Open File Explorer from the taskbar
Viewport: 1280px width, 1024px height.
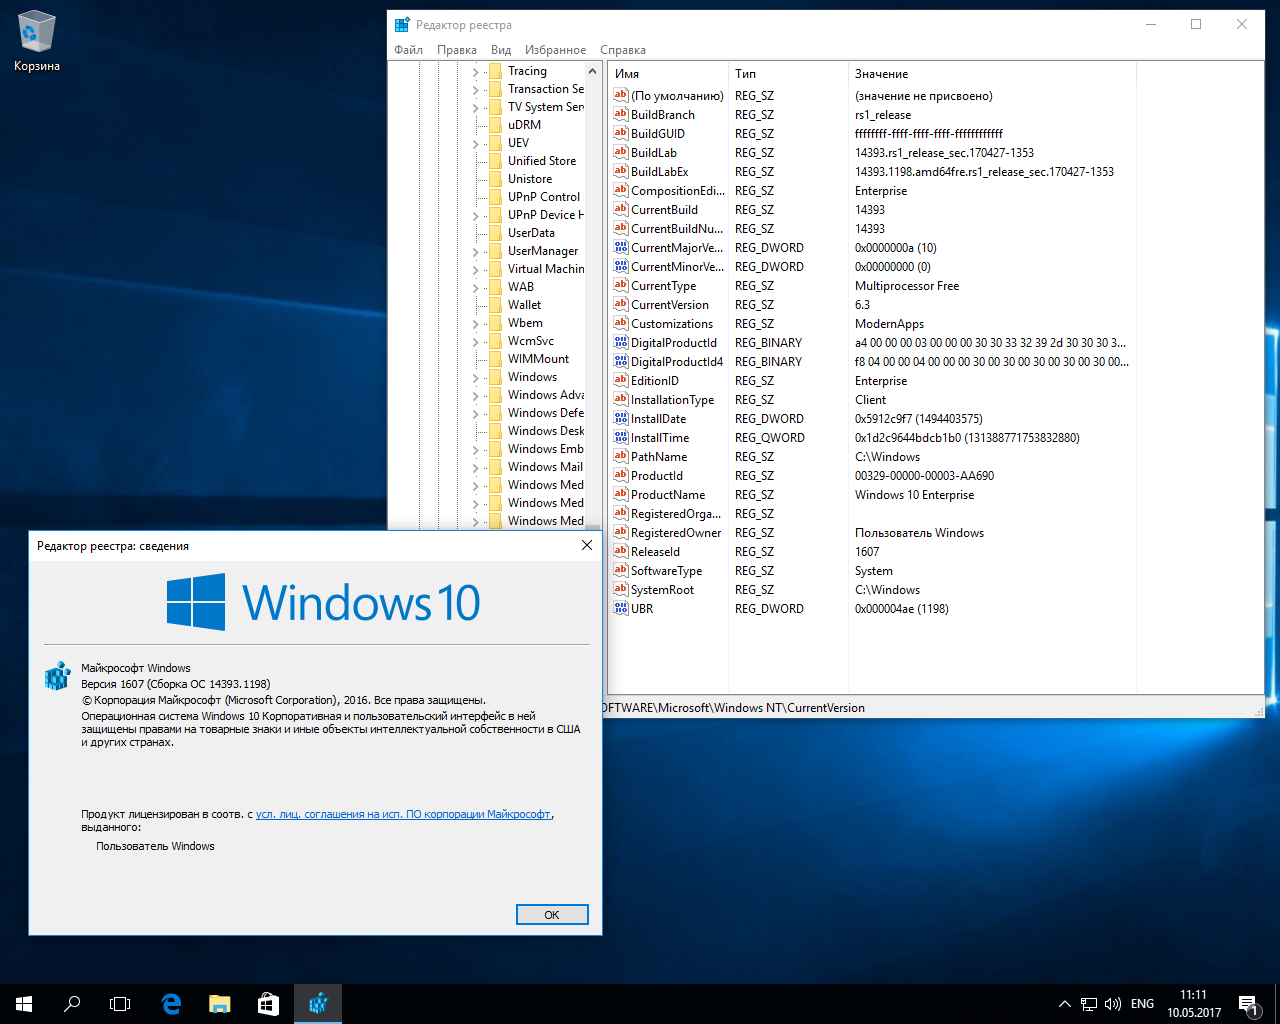click(220, 1004)
